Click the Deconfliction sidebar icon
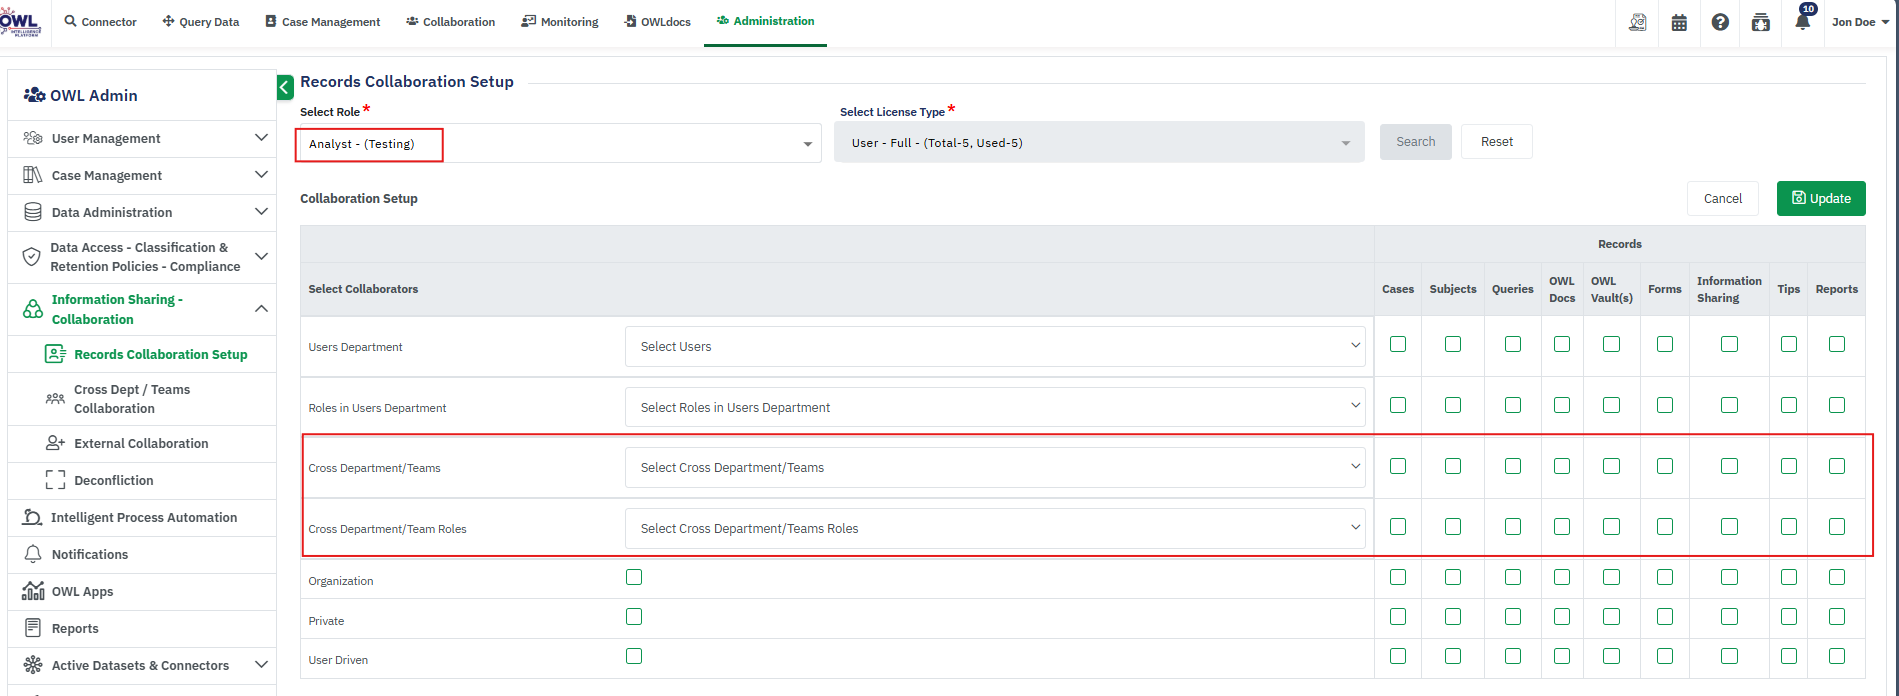This screenshot has height=696, width=1899. 55,480
